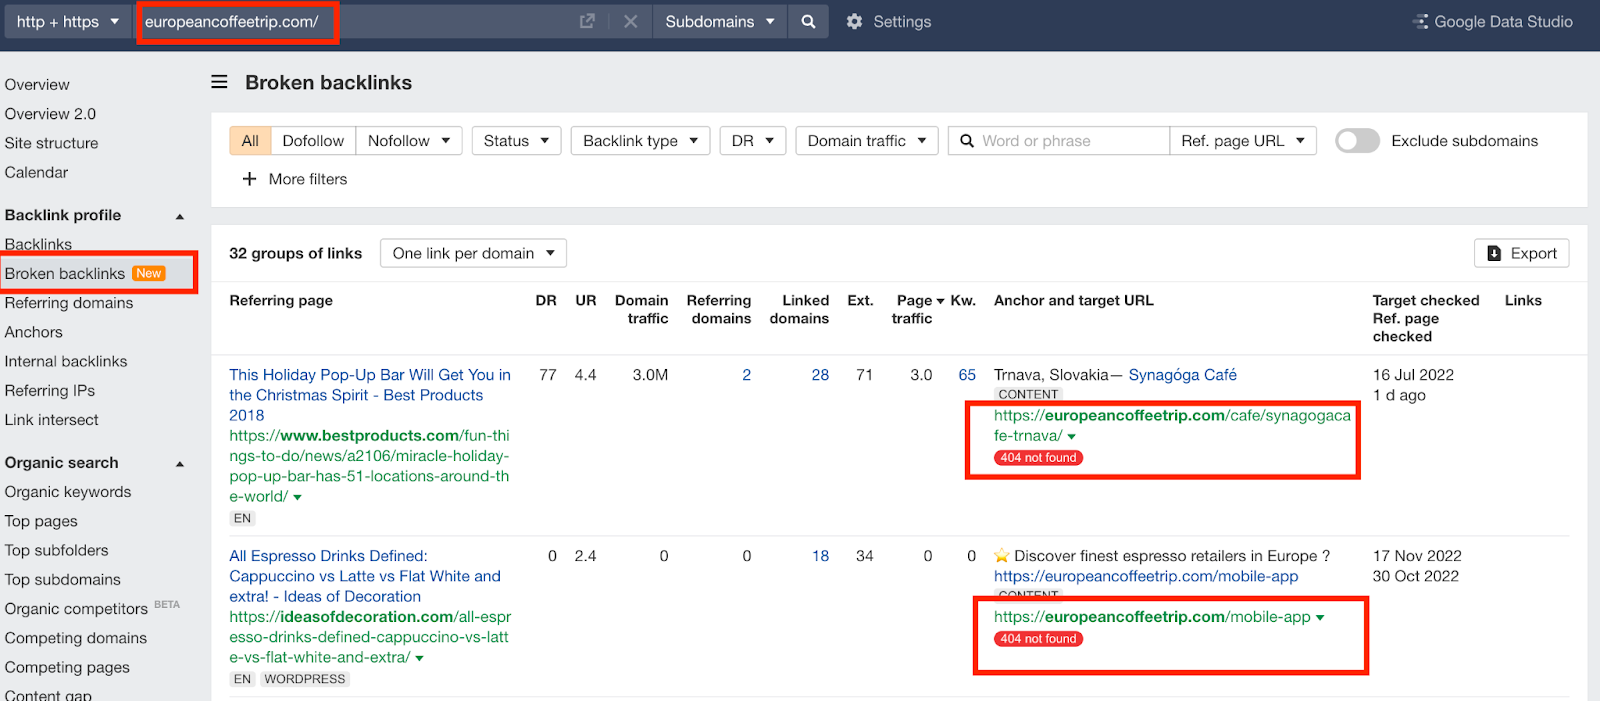Viewport: 1600px width, 701px height.
Task: Select the Dofollow filter
Action: click(313, 141)
